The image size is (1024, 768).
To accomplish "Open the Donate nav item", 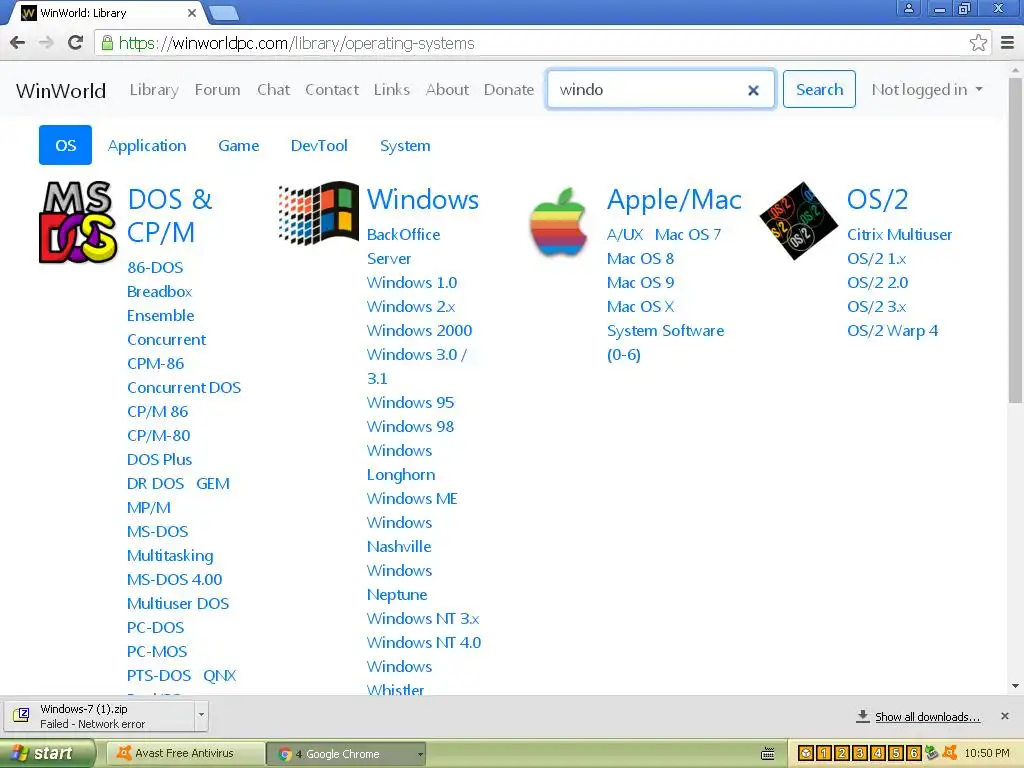I will point(509,89).
